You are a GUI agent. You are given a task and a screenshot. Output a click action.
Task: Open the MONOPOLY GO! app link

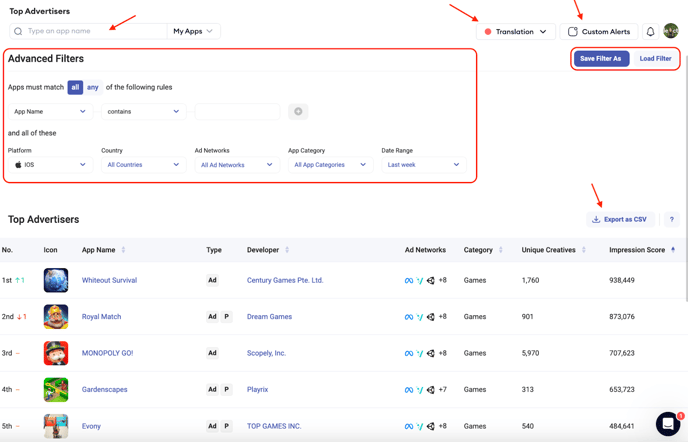click(x=108, y=353)
